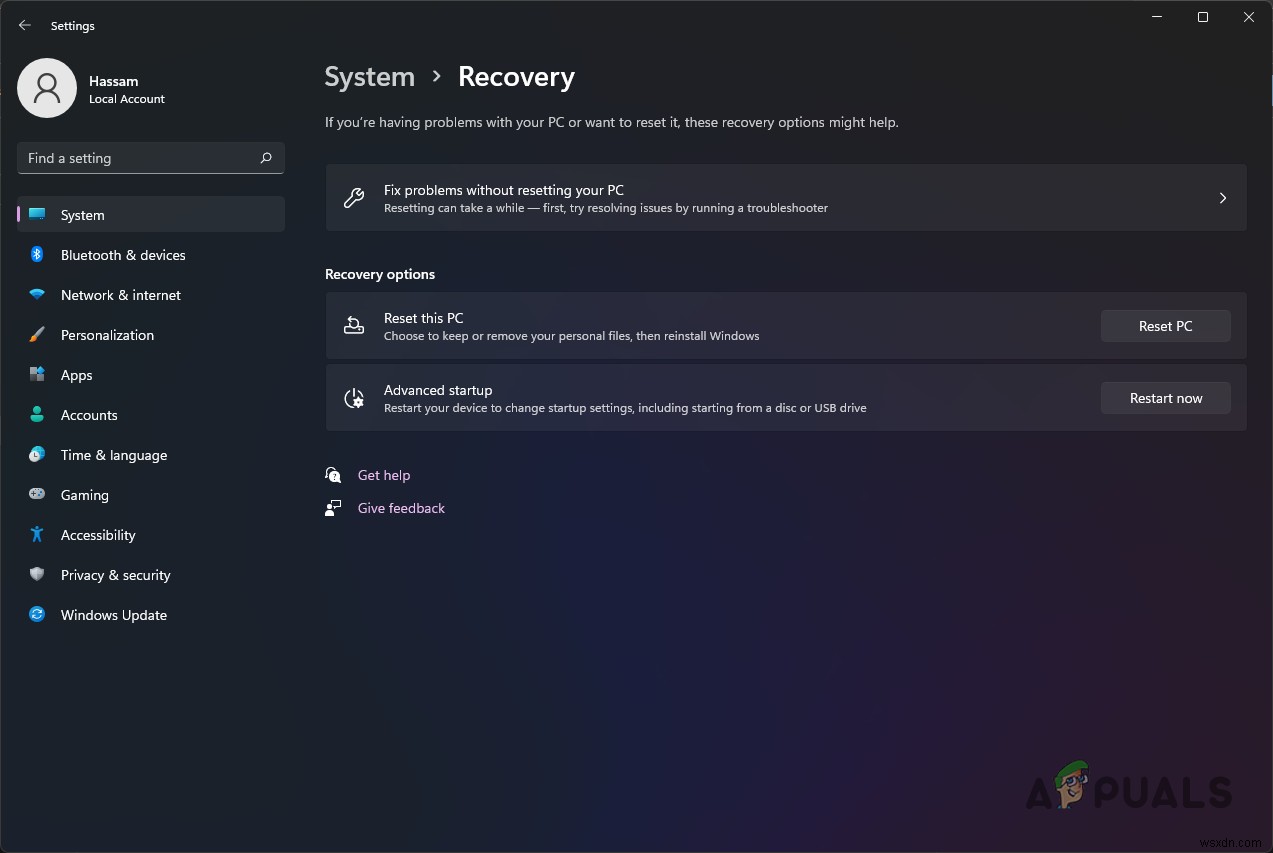
Task: Click the Hassam profile avatar
Action: [x=47, y=88]
